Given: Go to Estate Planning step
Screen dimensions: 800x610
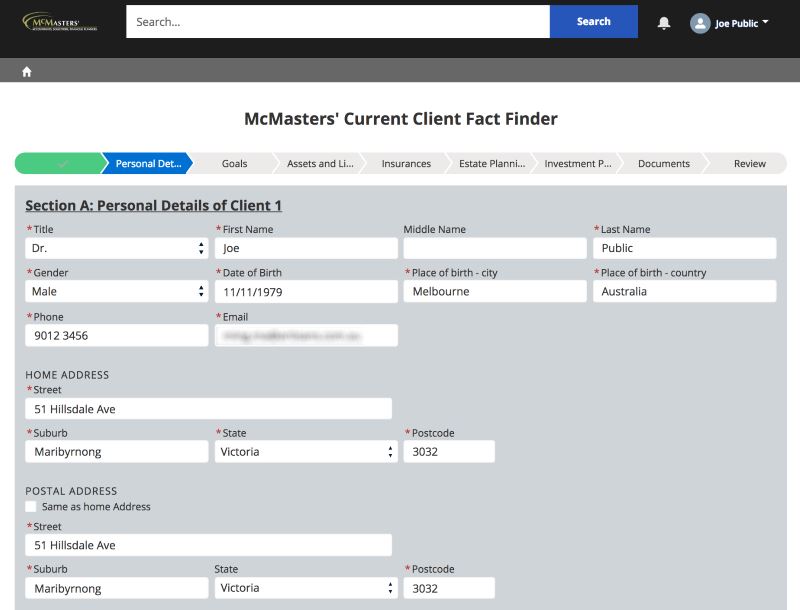Looking at the screenshot, I should pos(492,164).
